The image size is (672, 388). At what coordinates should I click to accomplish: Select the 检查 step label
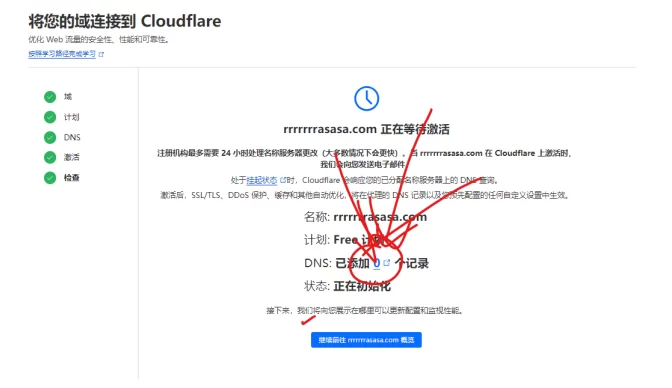pyautogui.click(x=72, y=177)
